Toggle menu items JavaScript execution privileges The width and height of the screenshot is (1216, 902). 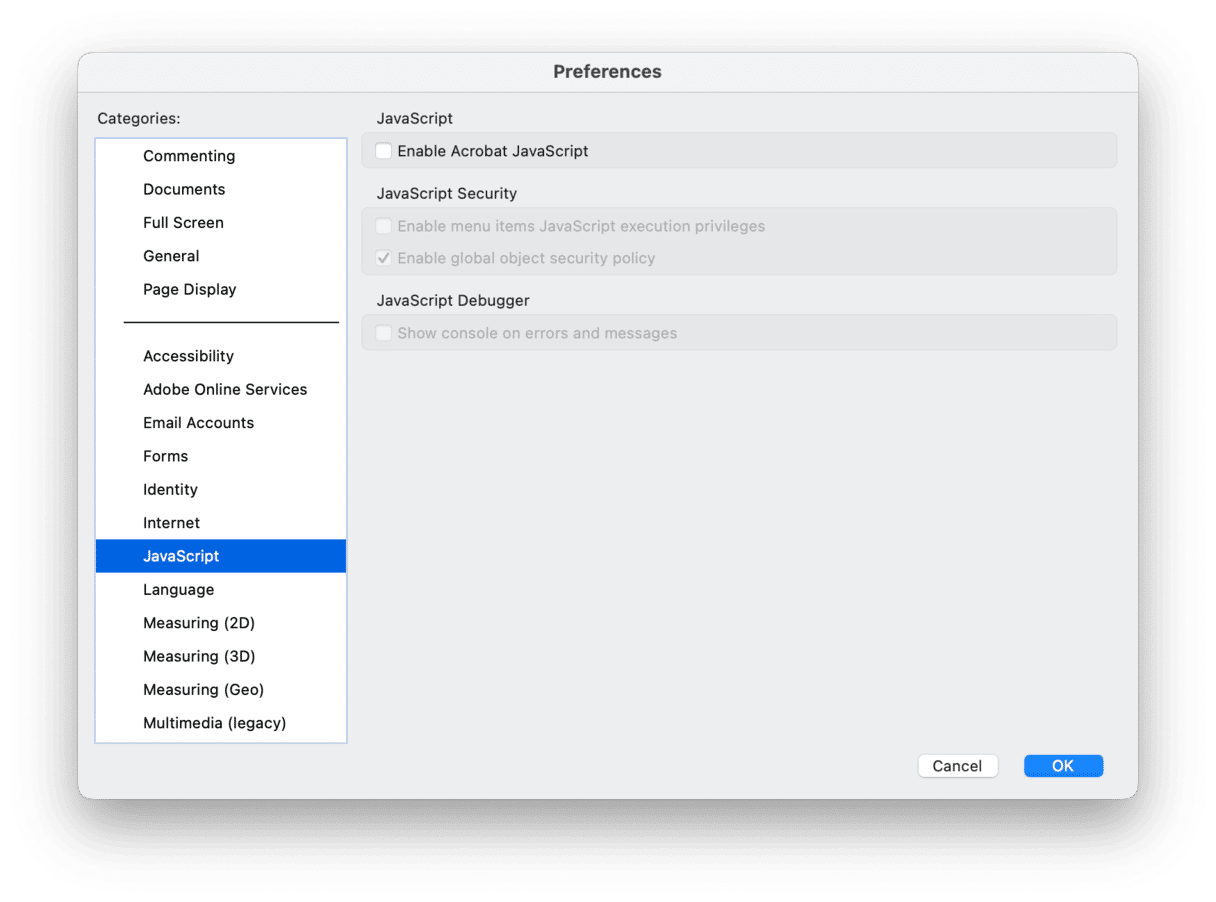(x=384, y=226)
